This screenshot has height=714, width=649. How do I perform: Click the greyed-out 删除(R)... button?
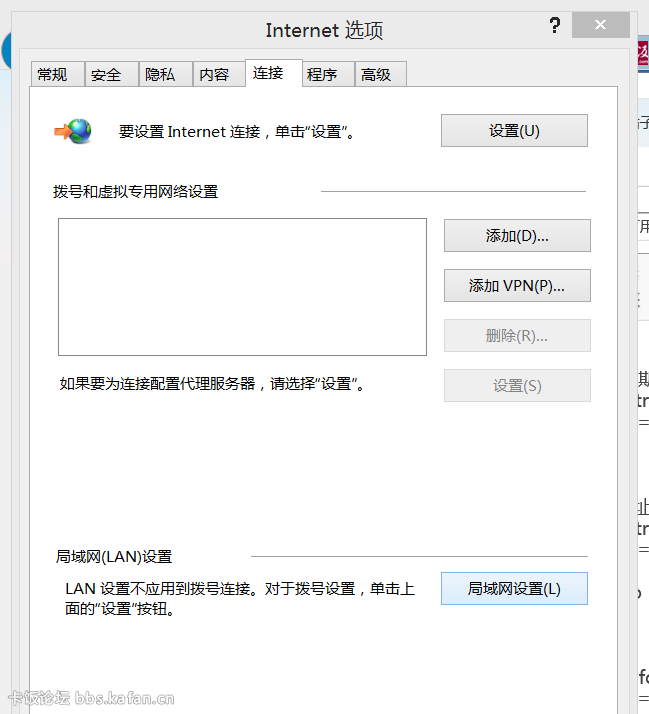pos(517,336)
